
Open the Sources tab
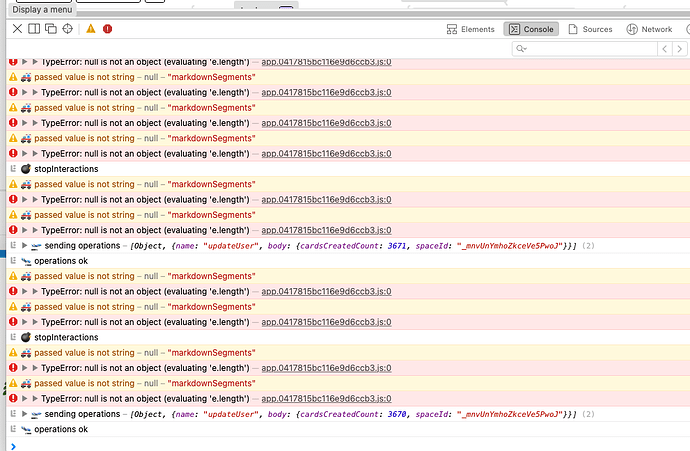[x=589, y=29]
